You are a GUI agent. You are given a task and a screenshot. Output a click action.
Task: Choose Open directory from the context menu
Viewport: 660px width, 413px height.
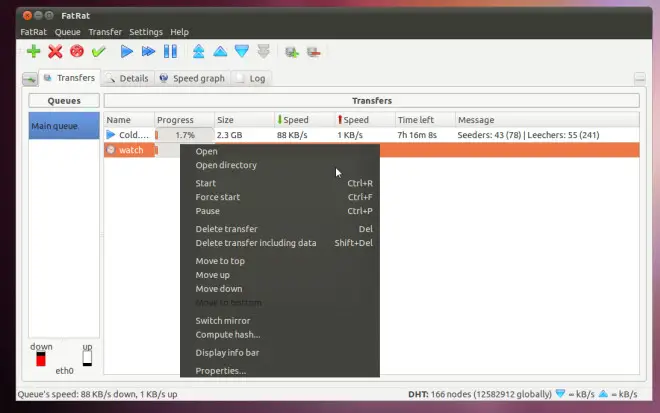click(x=280, y=165)
